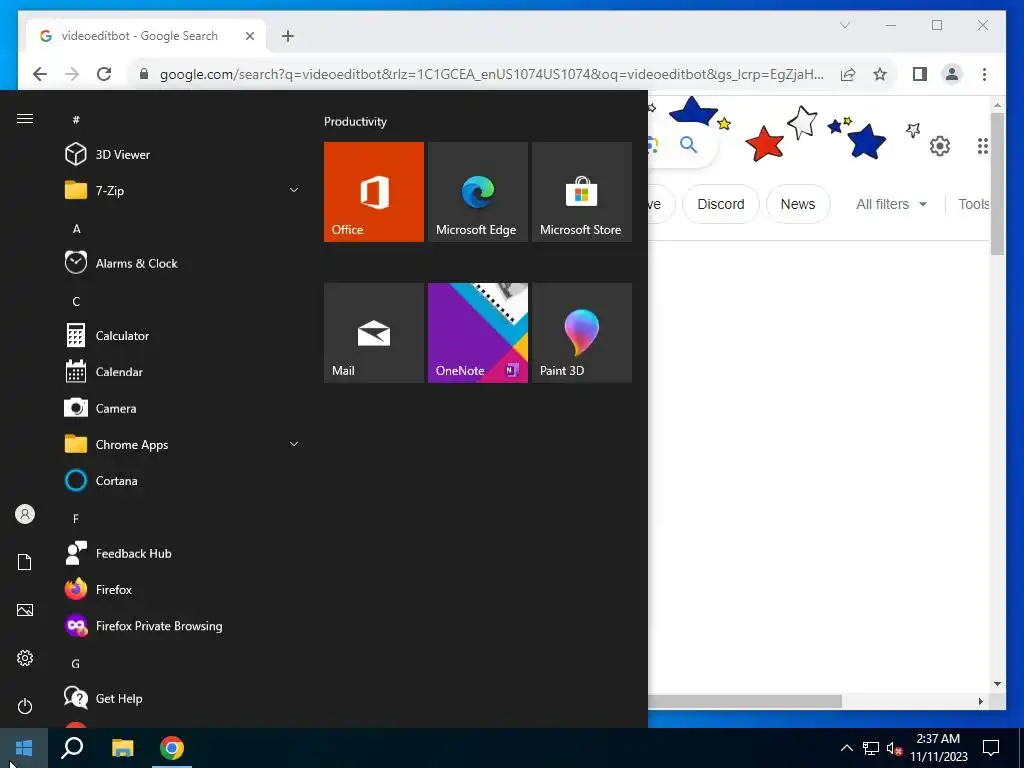This screenshot has height=768, width=1024.
Task: Click the Chrome address bar URL
Action: click(x=491, y=74)
